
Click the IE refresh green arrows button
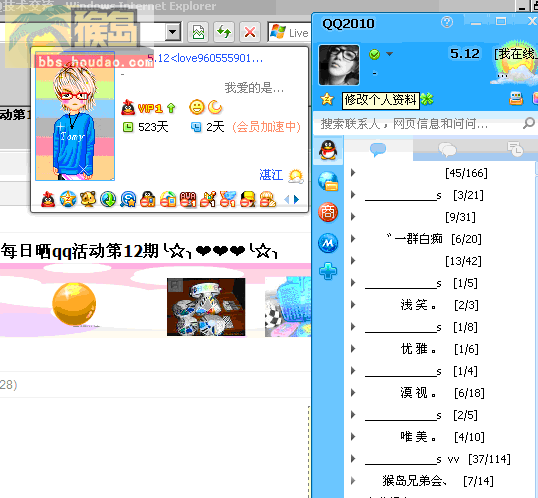(224, 33)
